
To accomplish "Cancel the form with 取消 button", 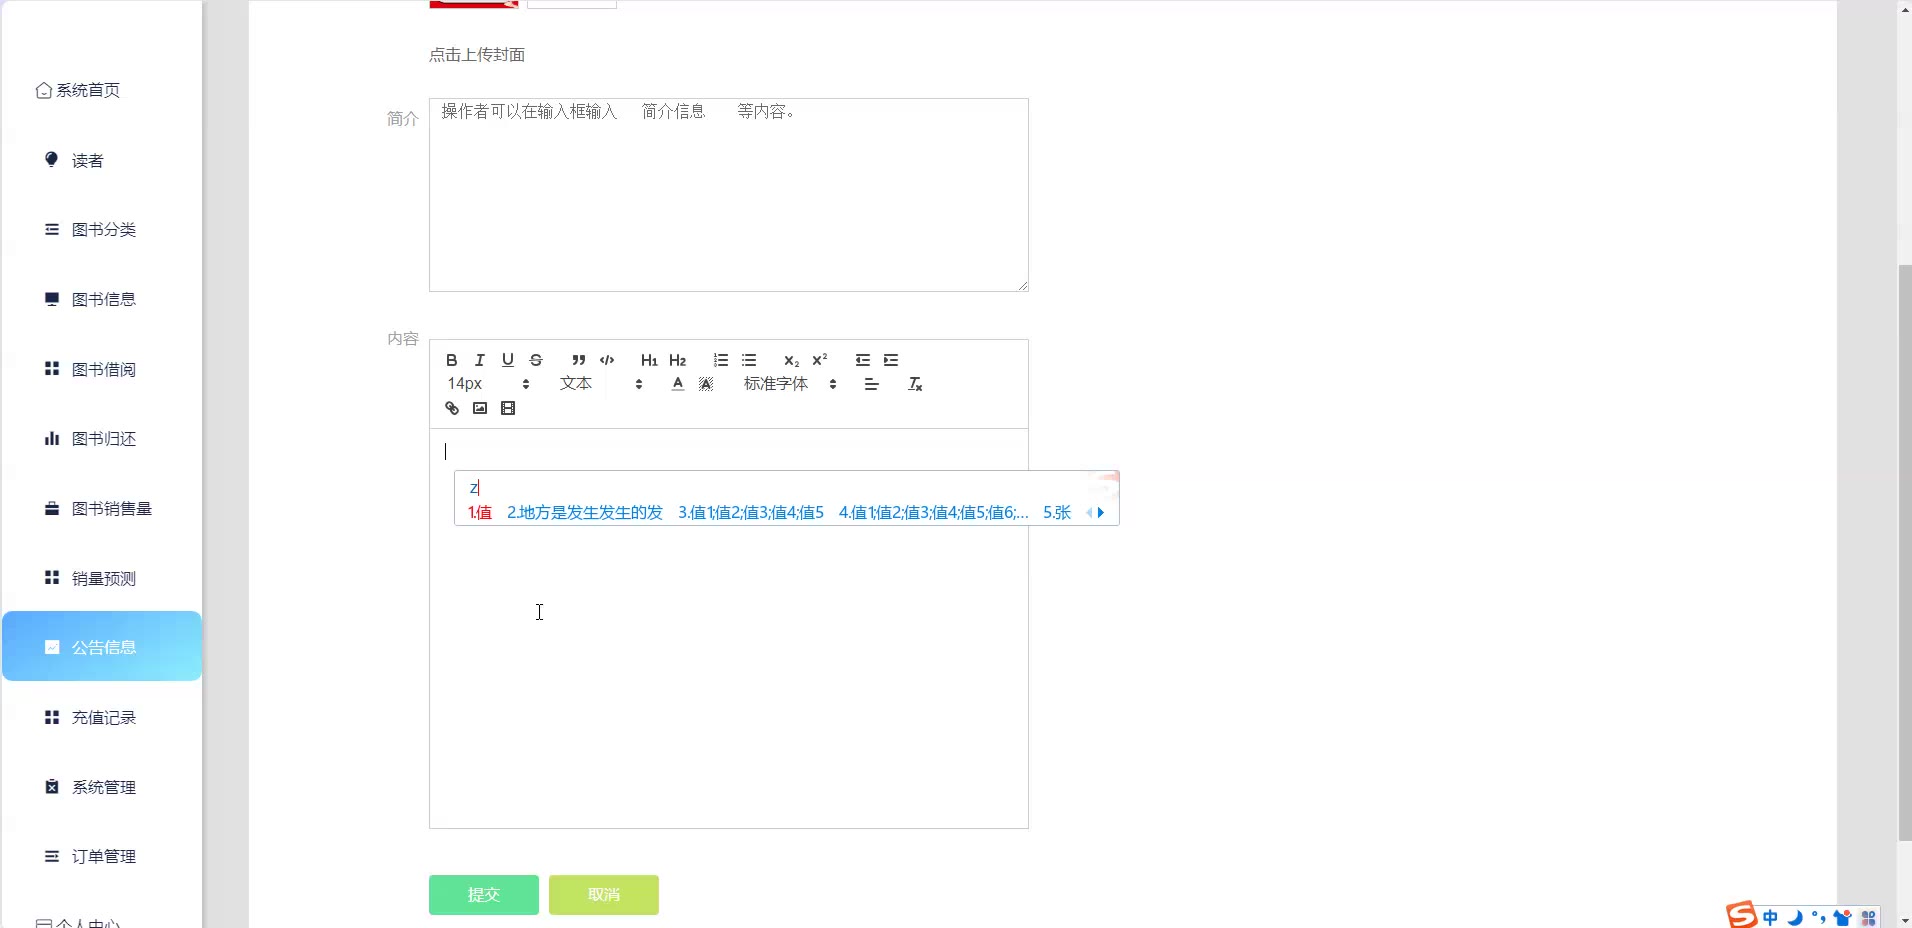I will [604, 895].
